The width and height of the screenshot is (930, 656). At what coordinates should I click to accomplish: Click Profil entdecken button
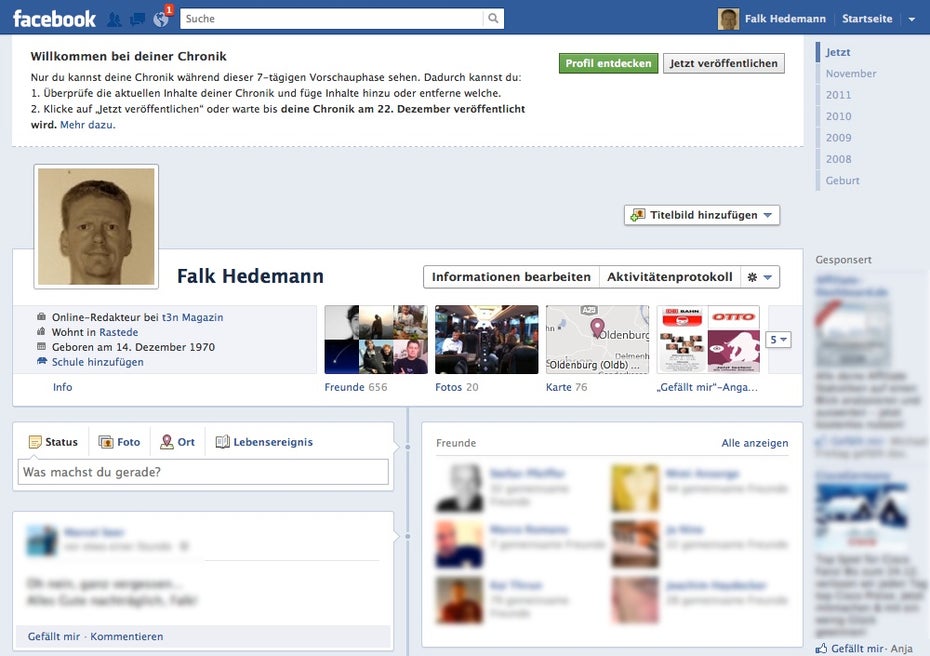pos(608,63)
